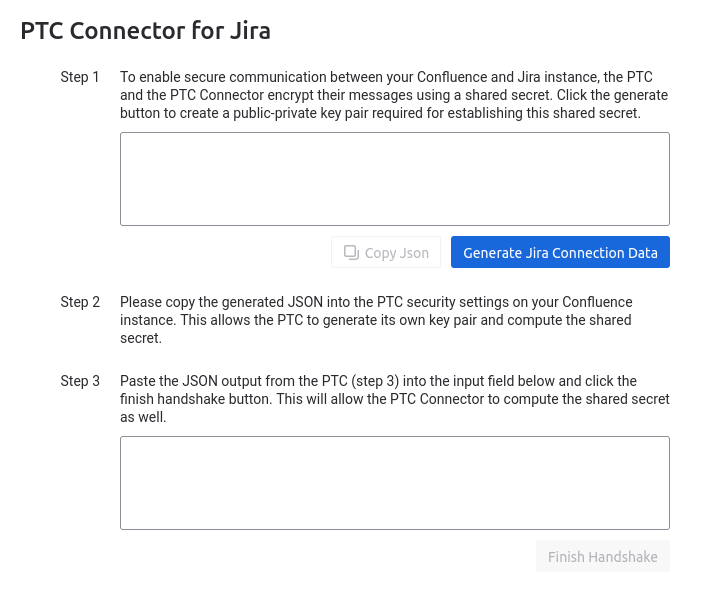Click text line starting "To enable secure communication"
The height and width of the screenshot is (595, 702).
[x=386, y=77]
